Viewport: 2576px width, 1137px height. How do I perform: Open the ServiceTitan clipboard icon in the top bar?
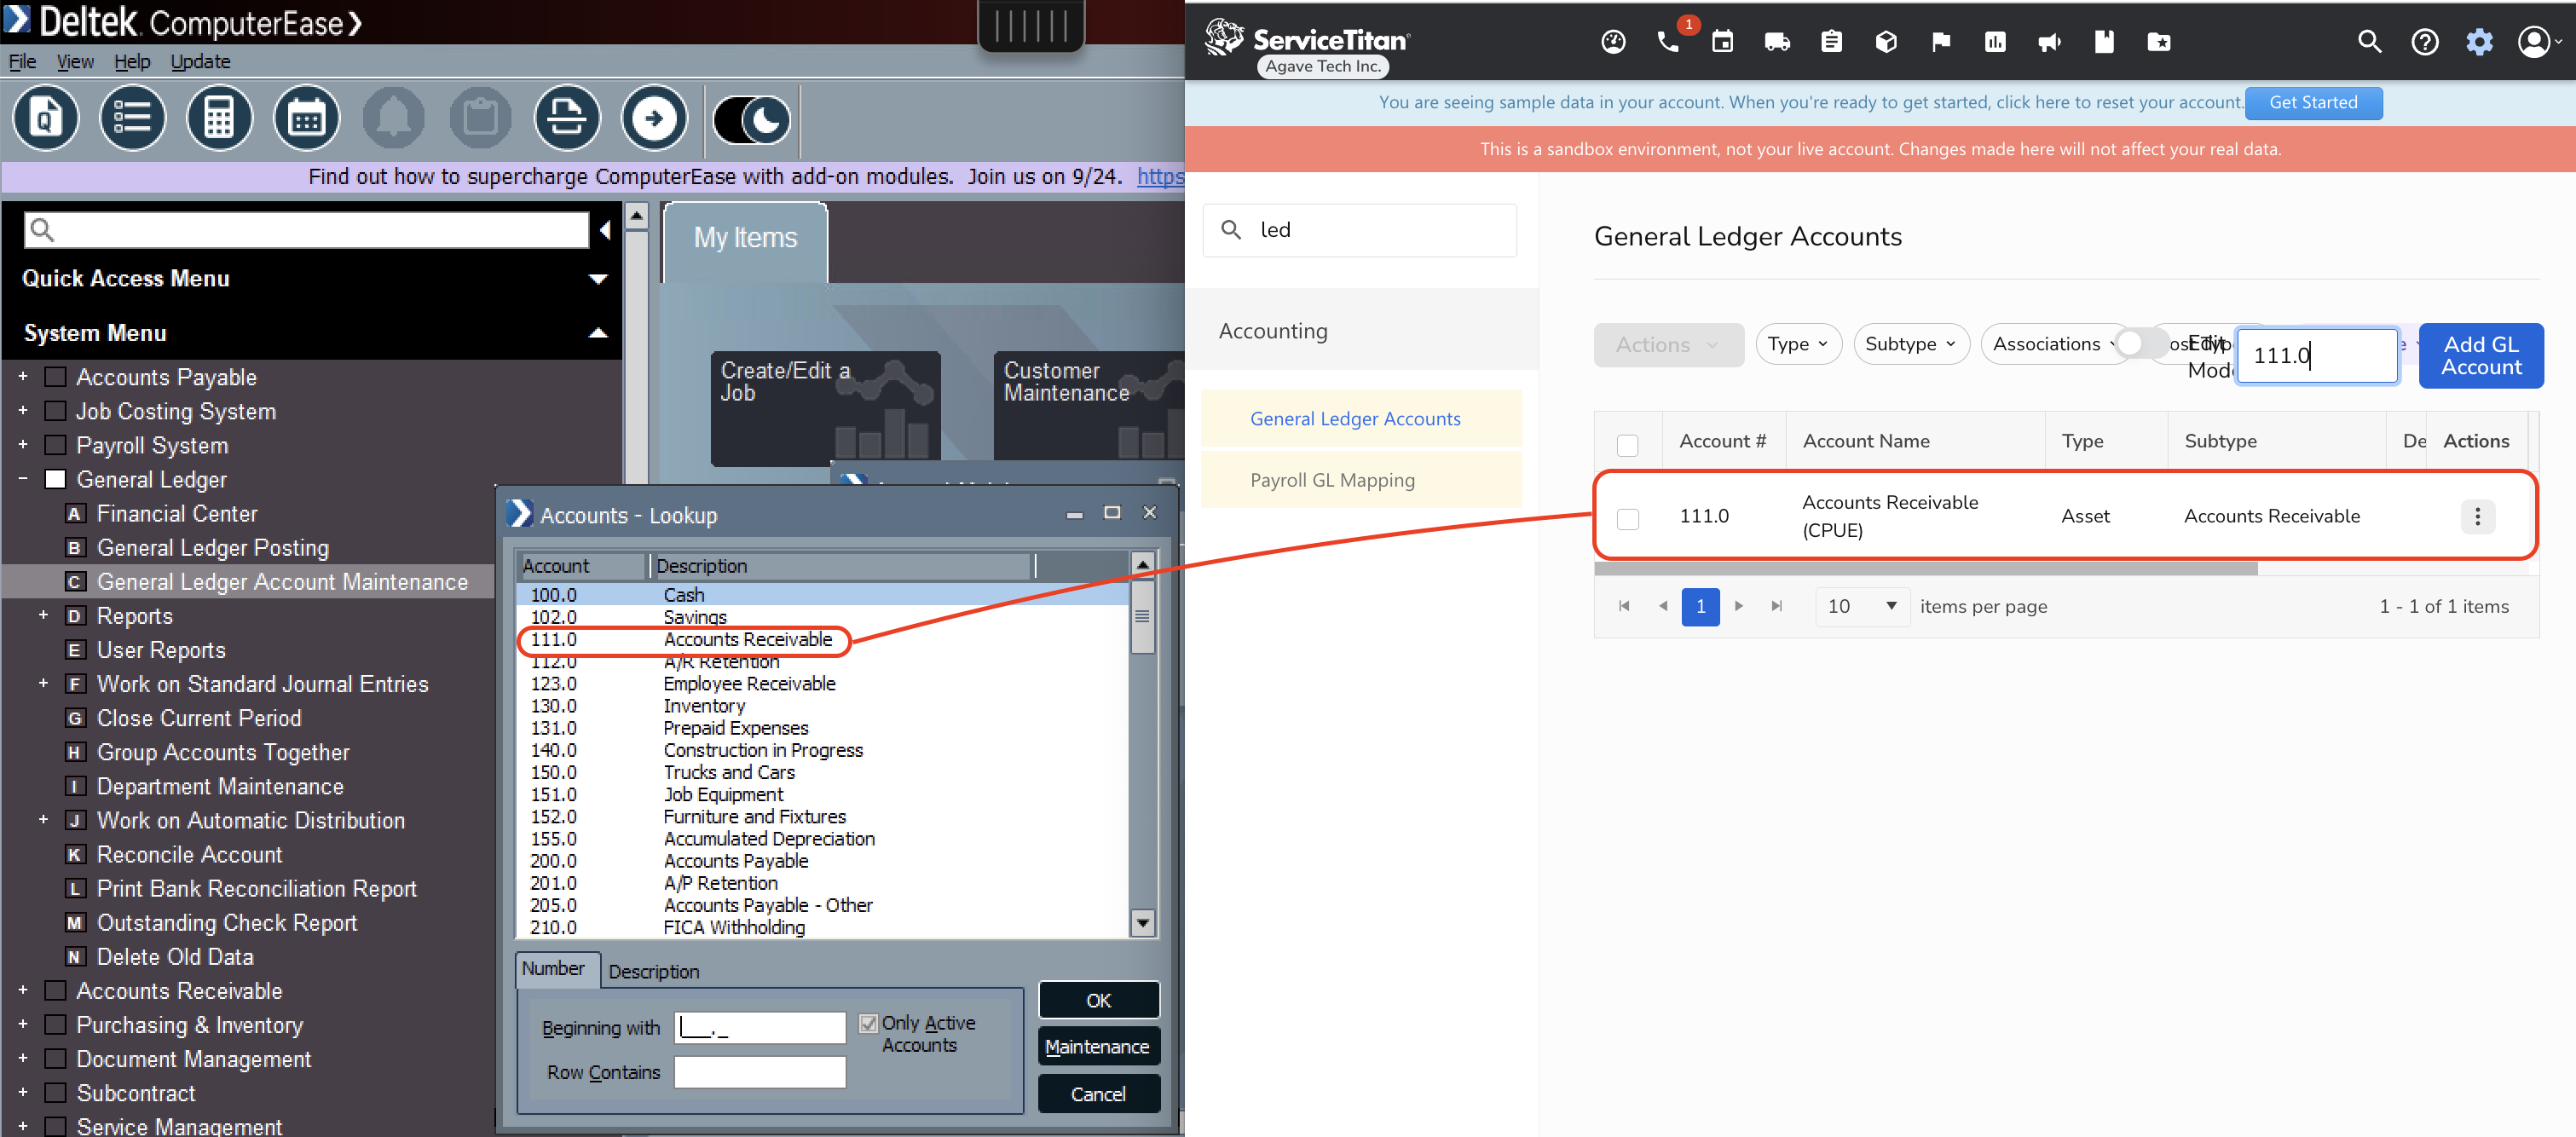pyautogui.click(x=1831, y=42)
